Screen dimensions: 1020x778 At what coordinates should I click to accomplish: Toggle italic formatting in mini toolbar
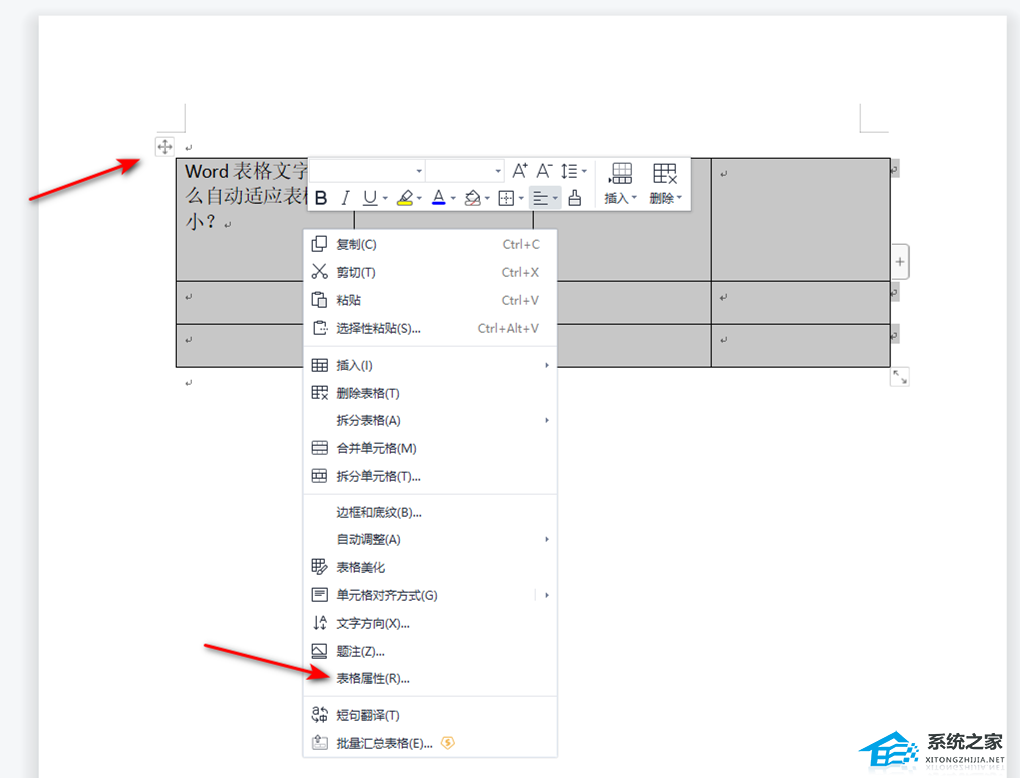[x=346, y=198]
